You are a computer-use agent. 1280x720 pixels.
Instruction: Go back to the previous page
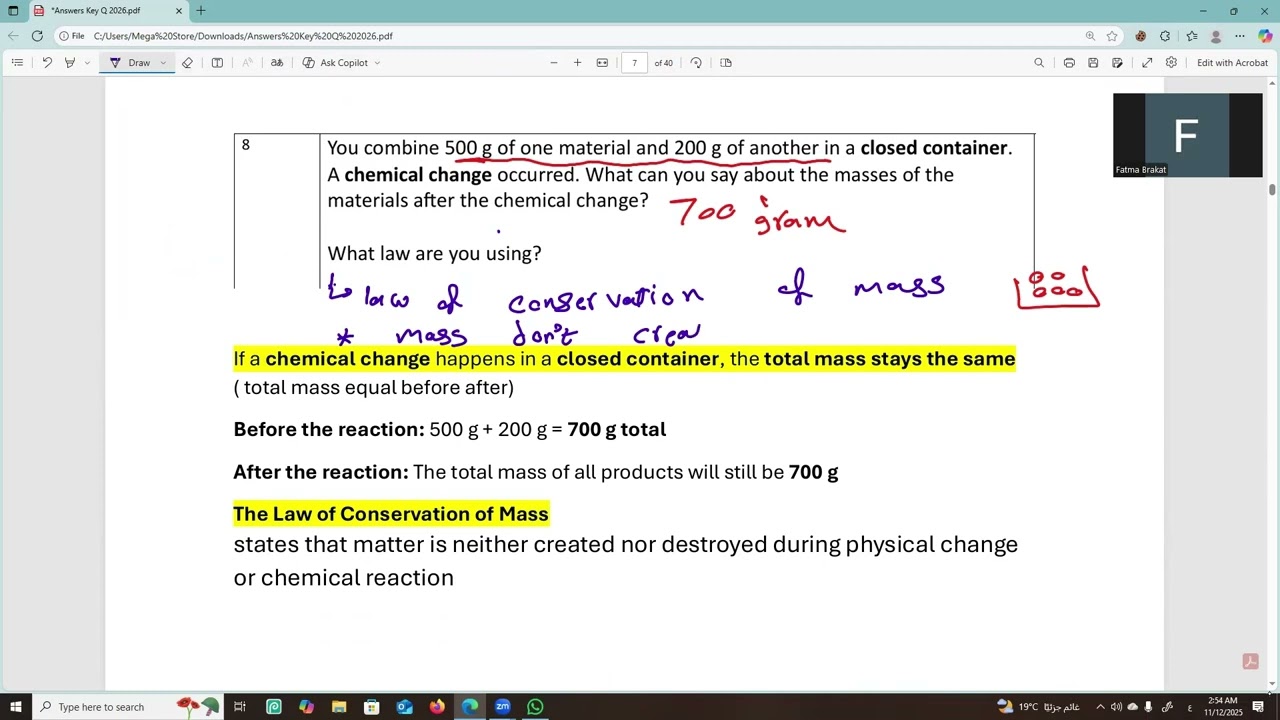(x=13, y=36)
